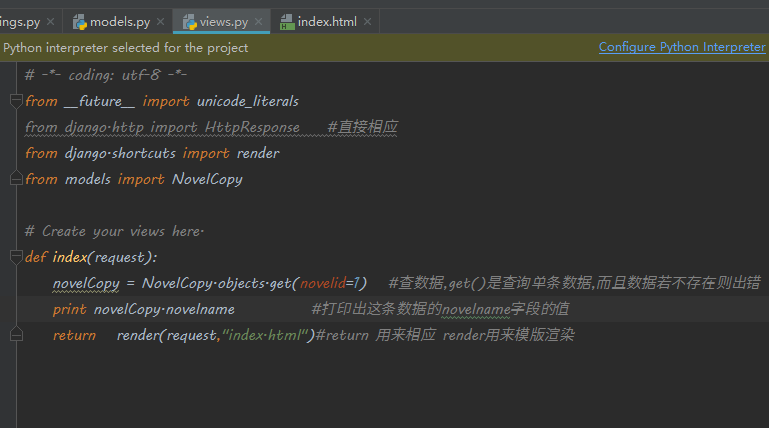Open the index.html tab

pos(326,21)
